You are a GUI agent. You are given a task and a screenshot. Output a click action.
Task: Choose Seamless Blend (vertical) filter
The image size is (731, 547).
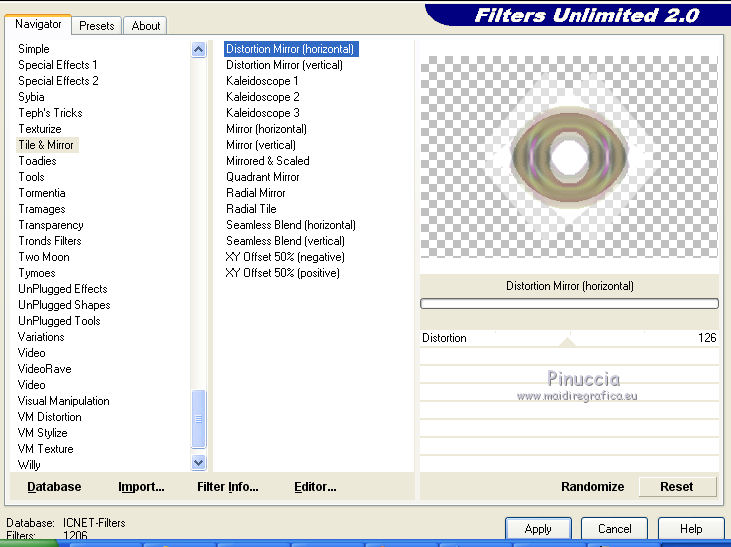285,241
